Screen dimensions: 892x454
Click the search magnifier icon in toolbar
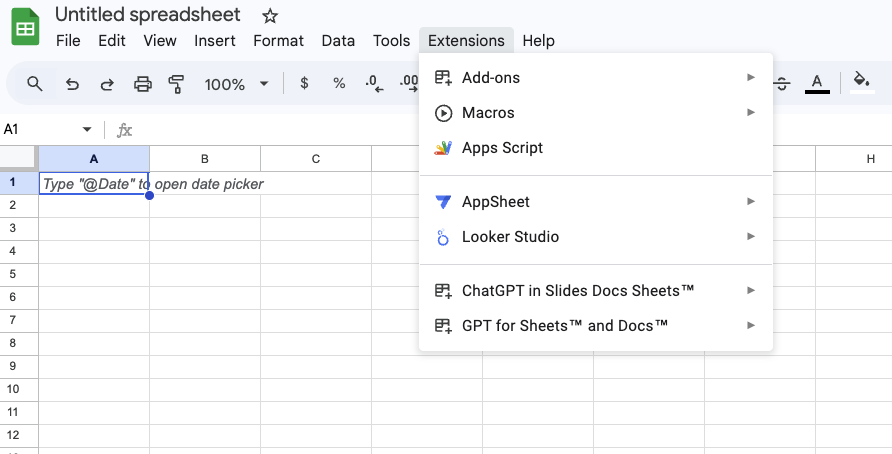click(35, 84)
